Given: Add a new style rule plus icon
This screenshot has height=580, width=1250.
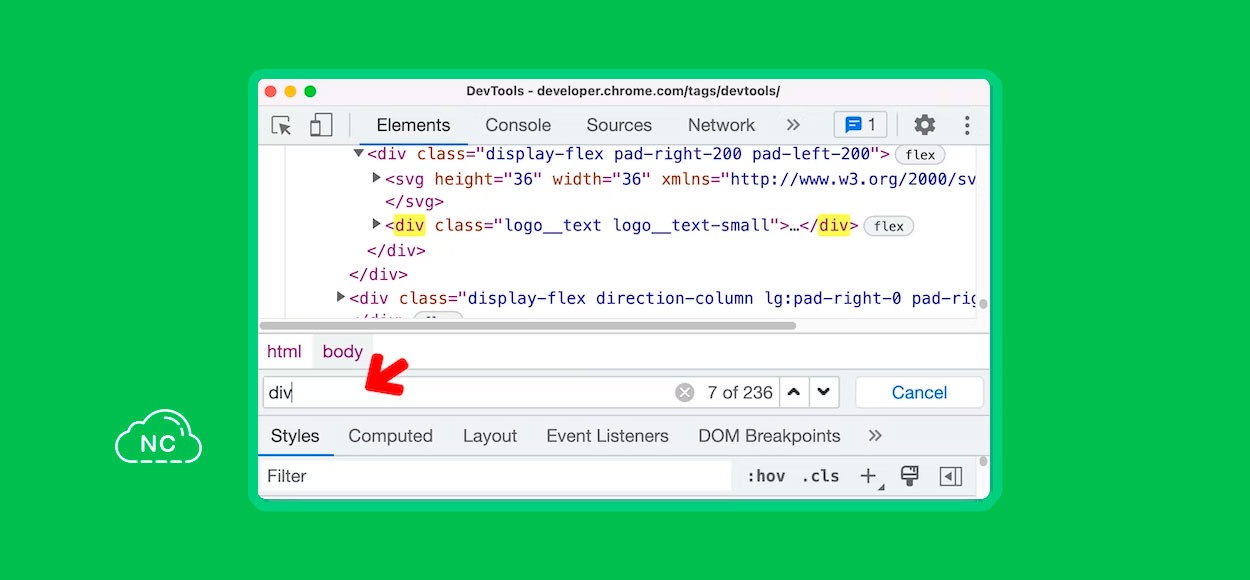Looking at the screenshot, I should [x=869, y=476].
